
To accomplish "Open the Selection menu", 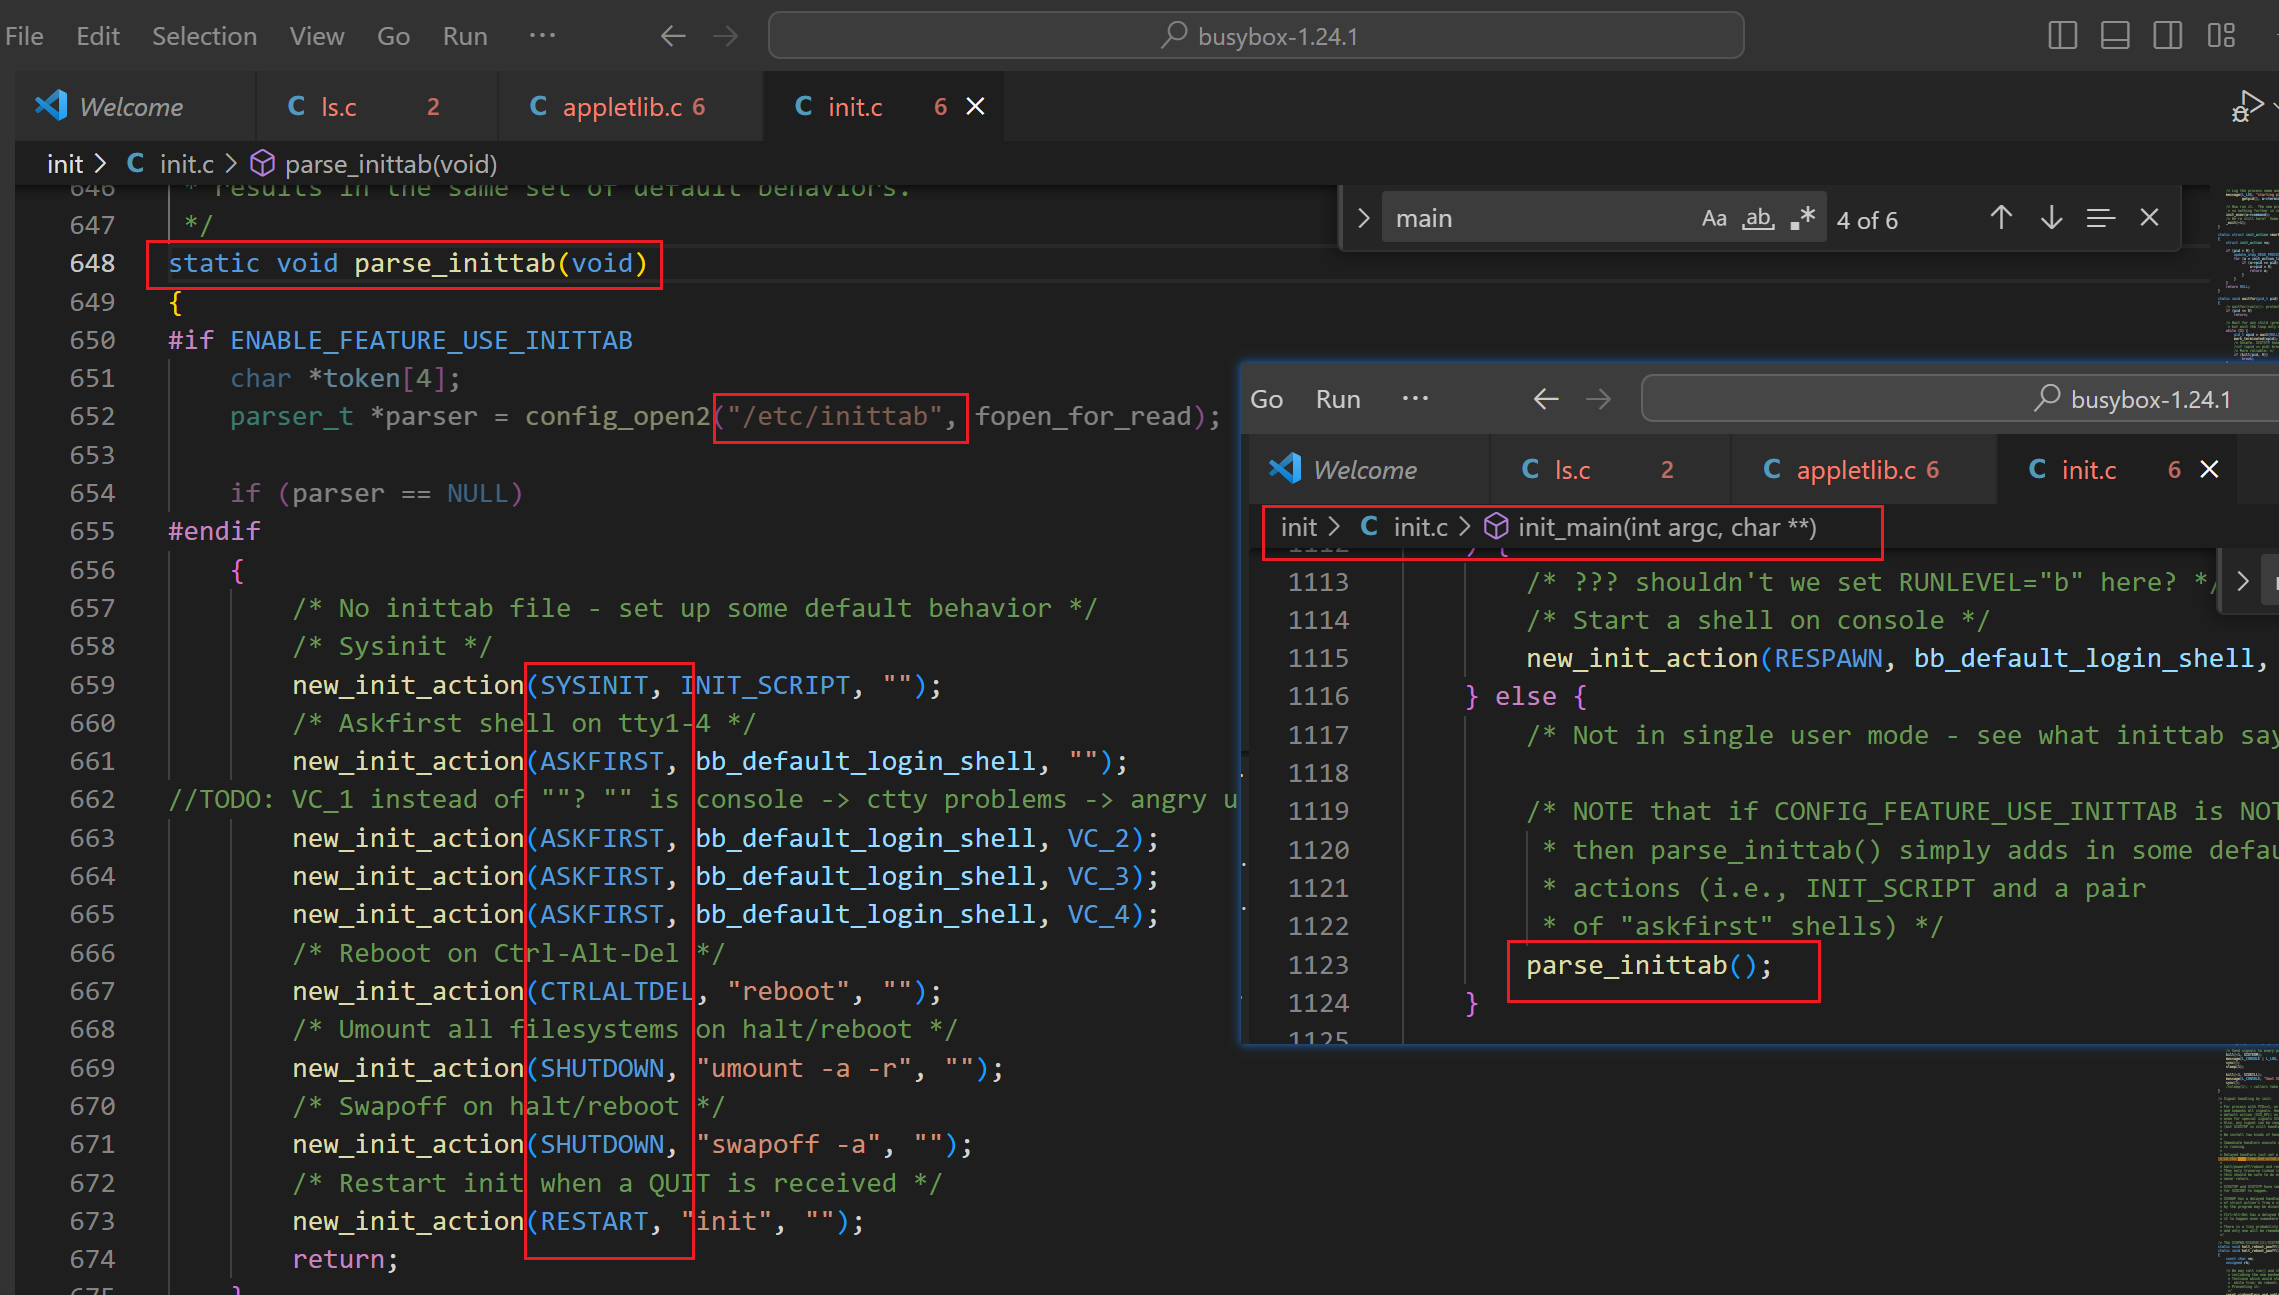I will click(204, 36).
